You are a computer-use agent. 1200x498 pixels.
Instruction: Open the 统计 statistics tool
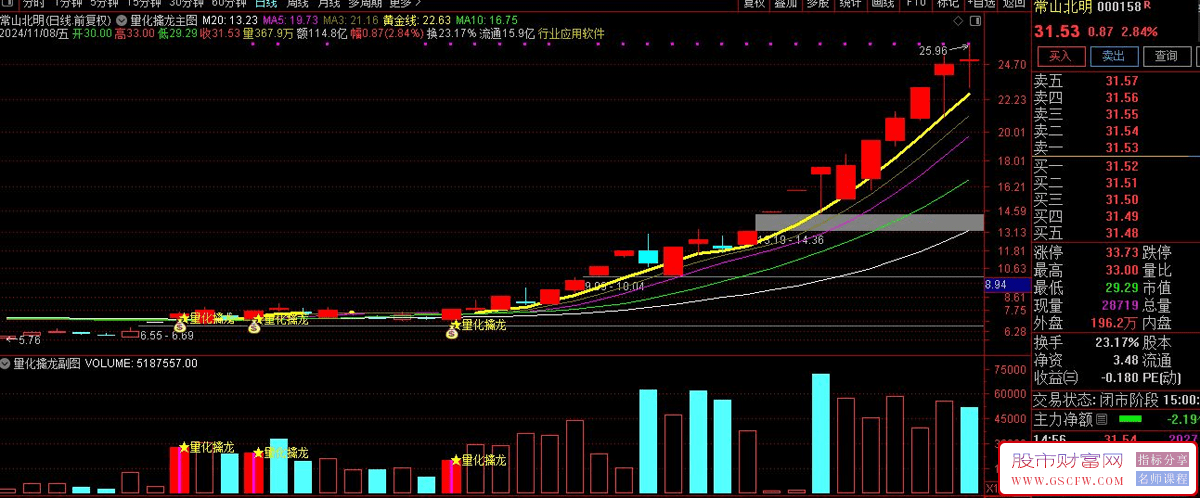(849, 3)
